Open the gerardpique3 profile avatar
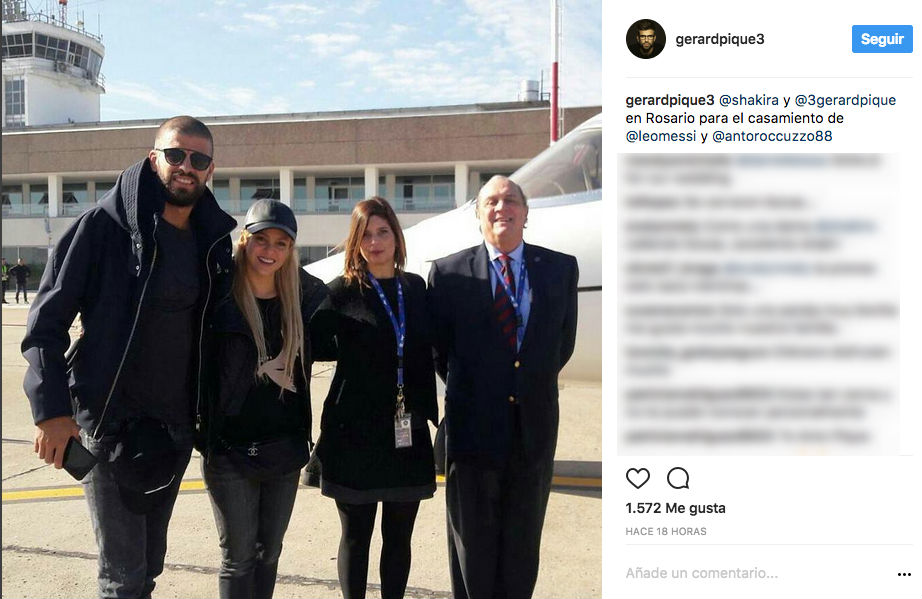The image size is (922, 599). pos(646,39)
